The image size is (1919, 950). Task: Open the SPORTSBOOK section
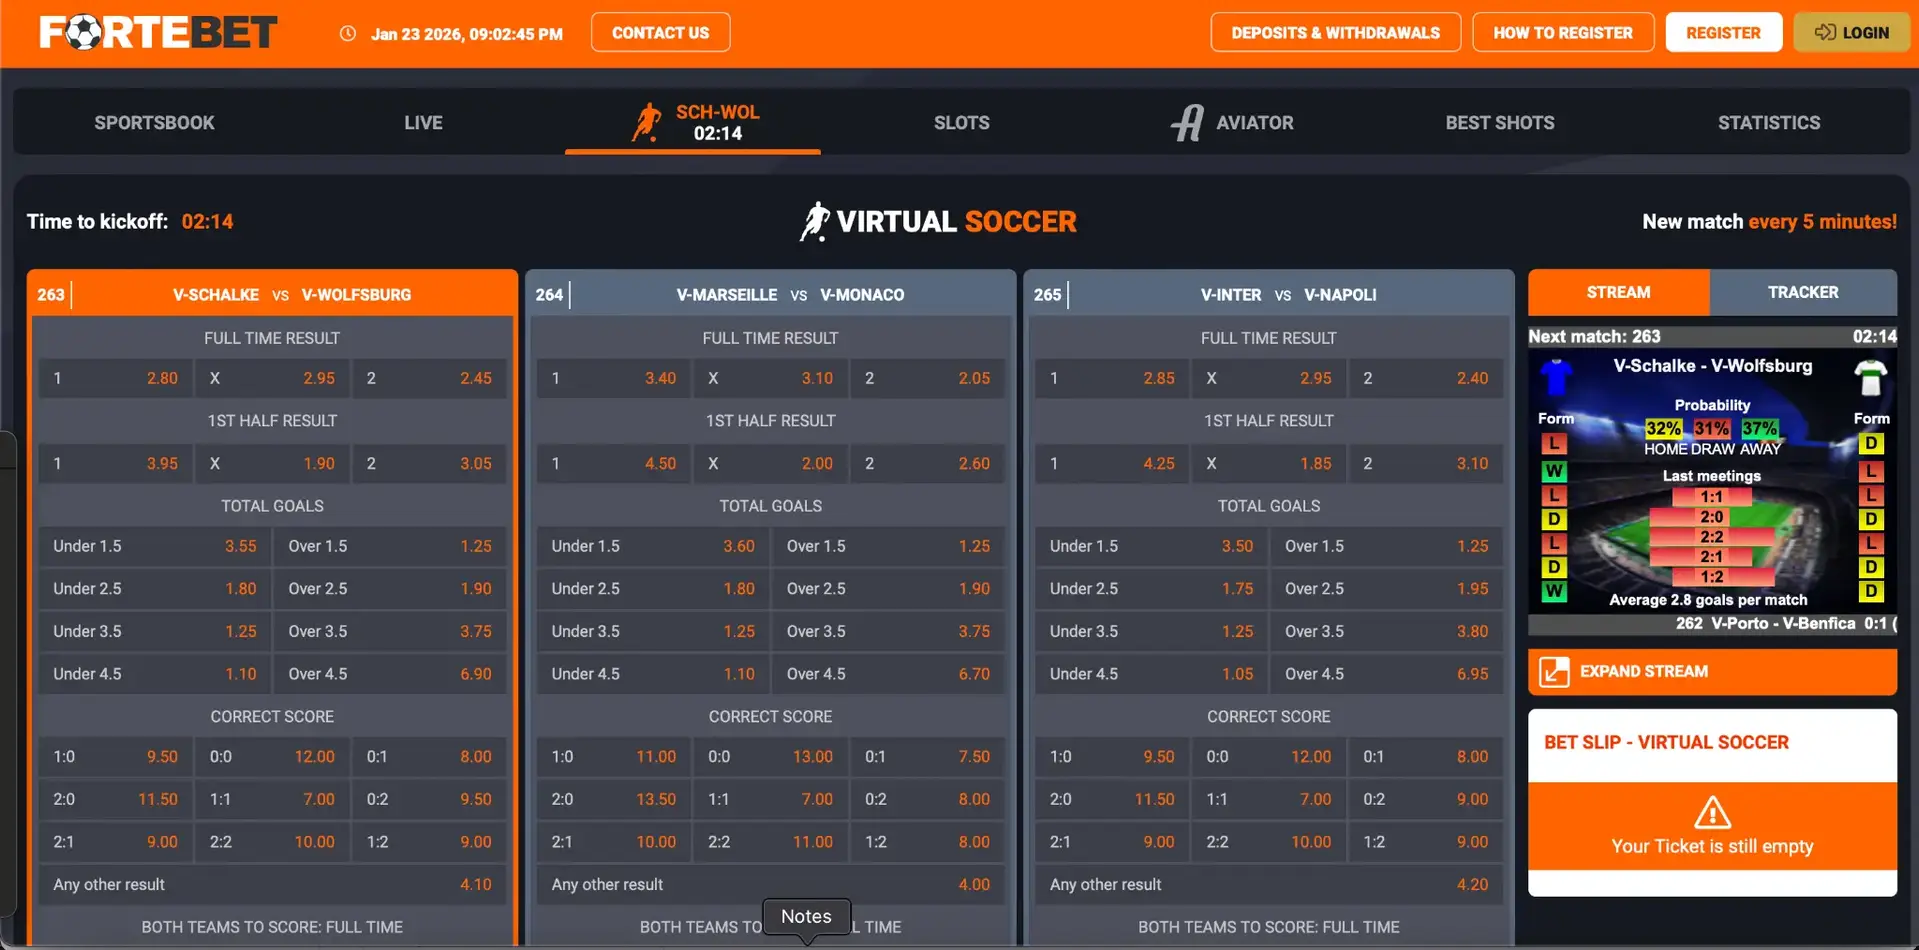[x=154, y=122]
